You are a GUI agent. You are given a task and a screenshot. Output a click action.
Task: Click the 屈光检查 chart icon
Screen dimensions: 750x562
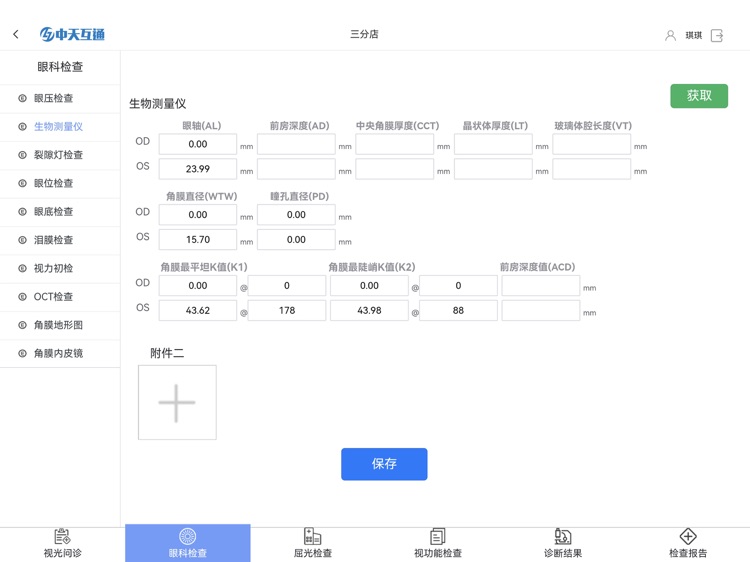312,536
